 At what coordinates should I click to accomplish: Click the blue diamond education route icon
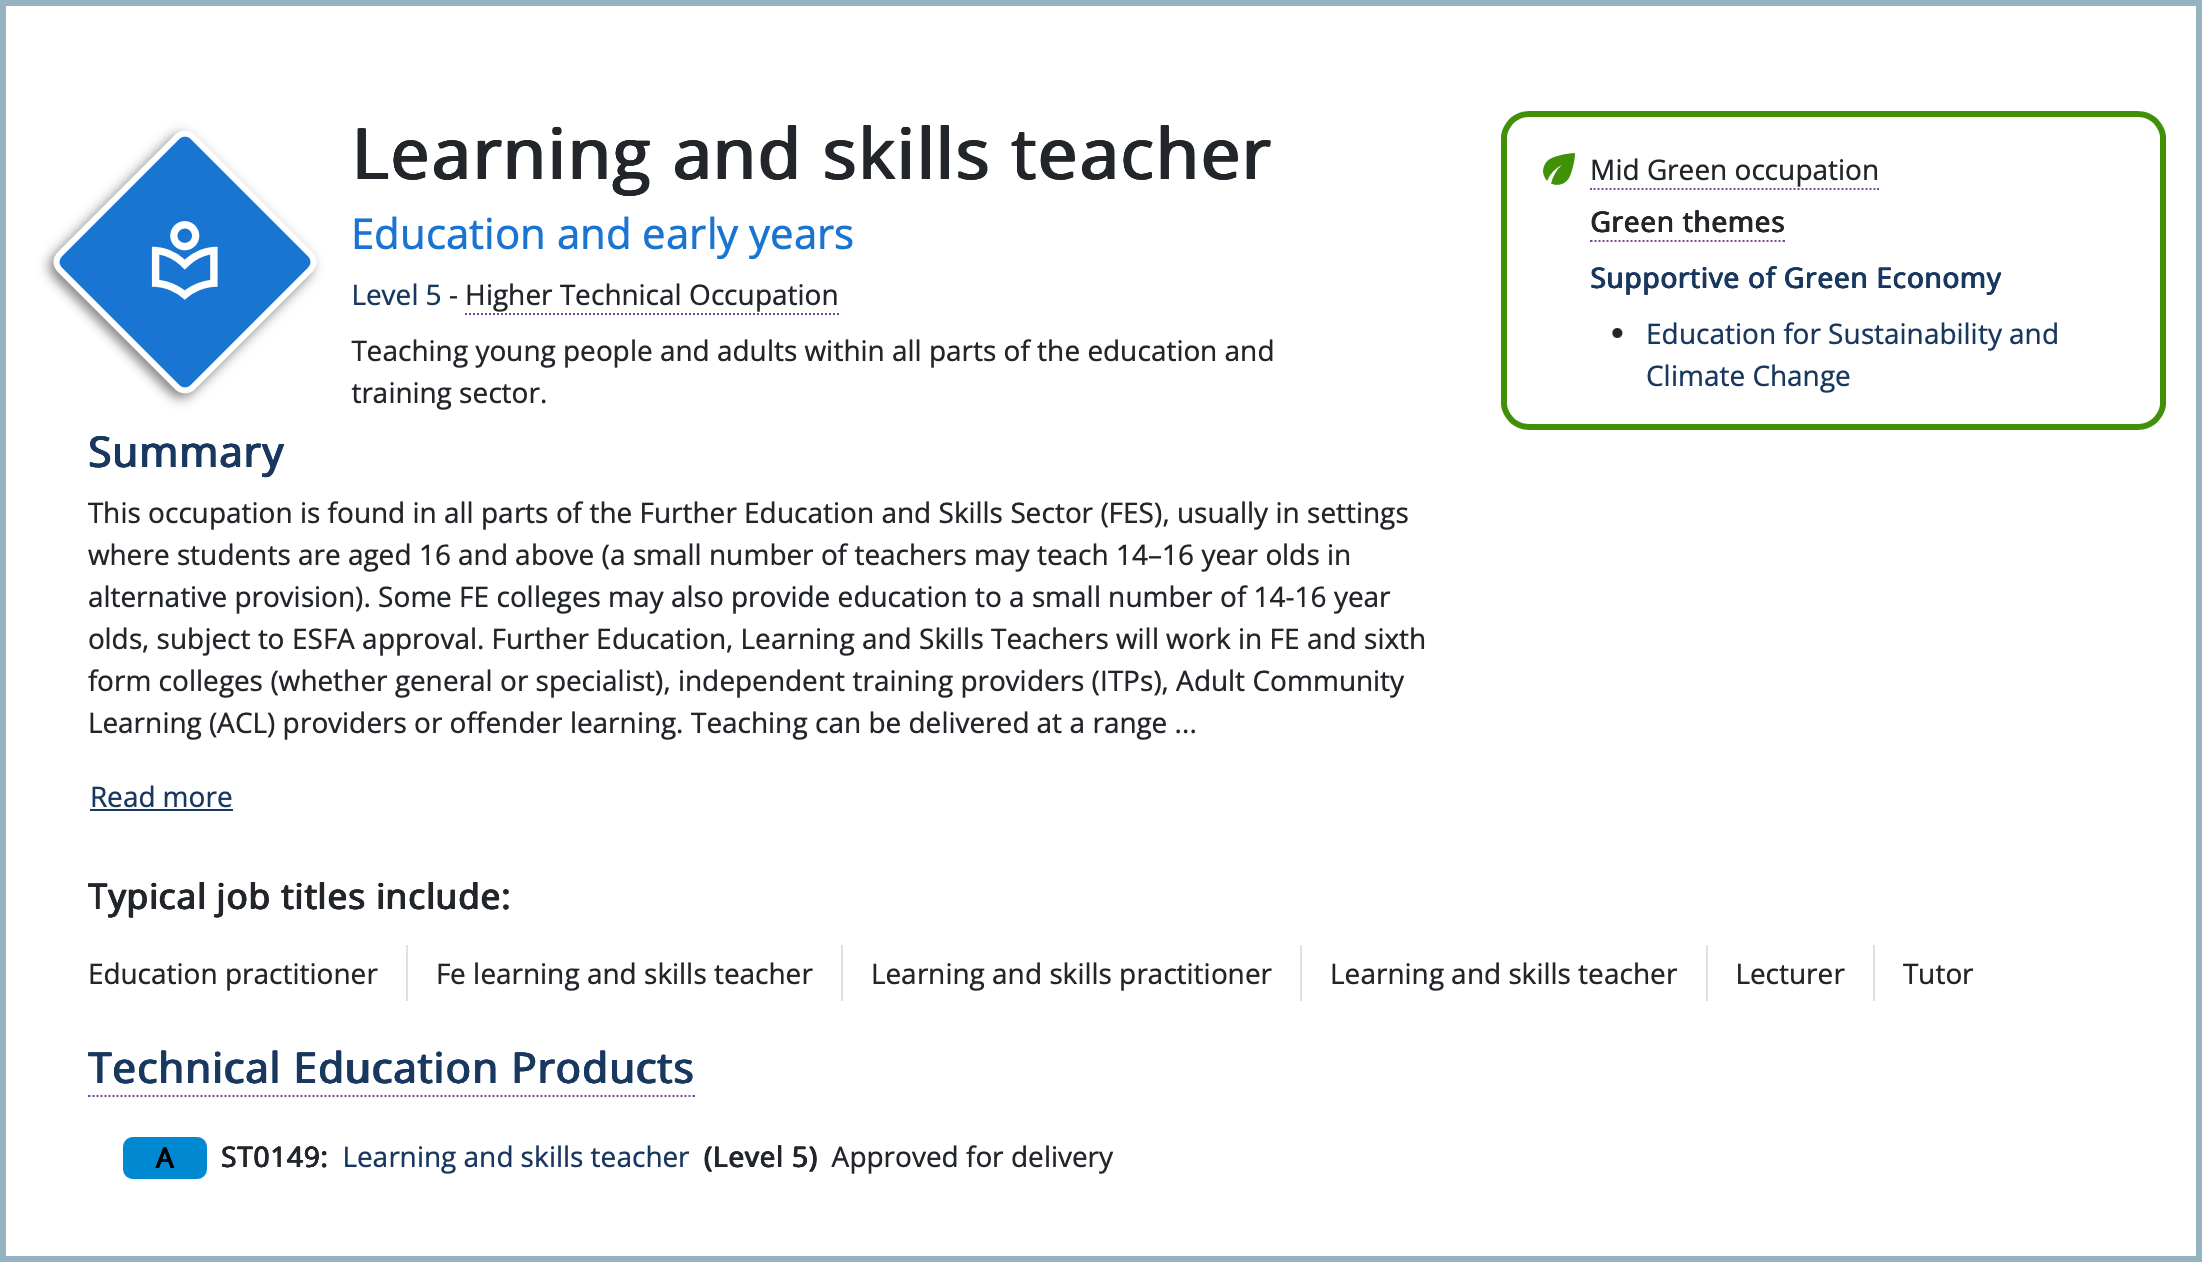click(184, 262)
